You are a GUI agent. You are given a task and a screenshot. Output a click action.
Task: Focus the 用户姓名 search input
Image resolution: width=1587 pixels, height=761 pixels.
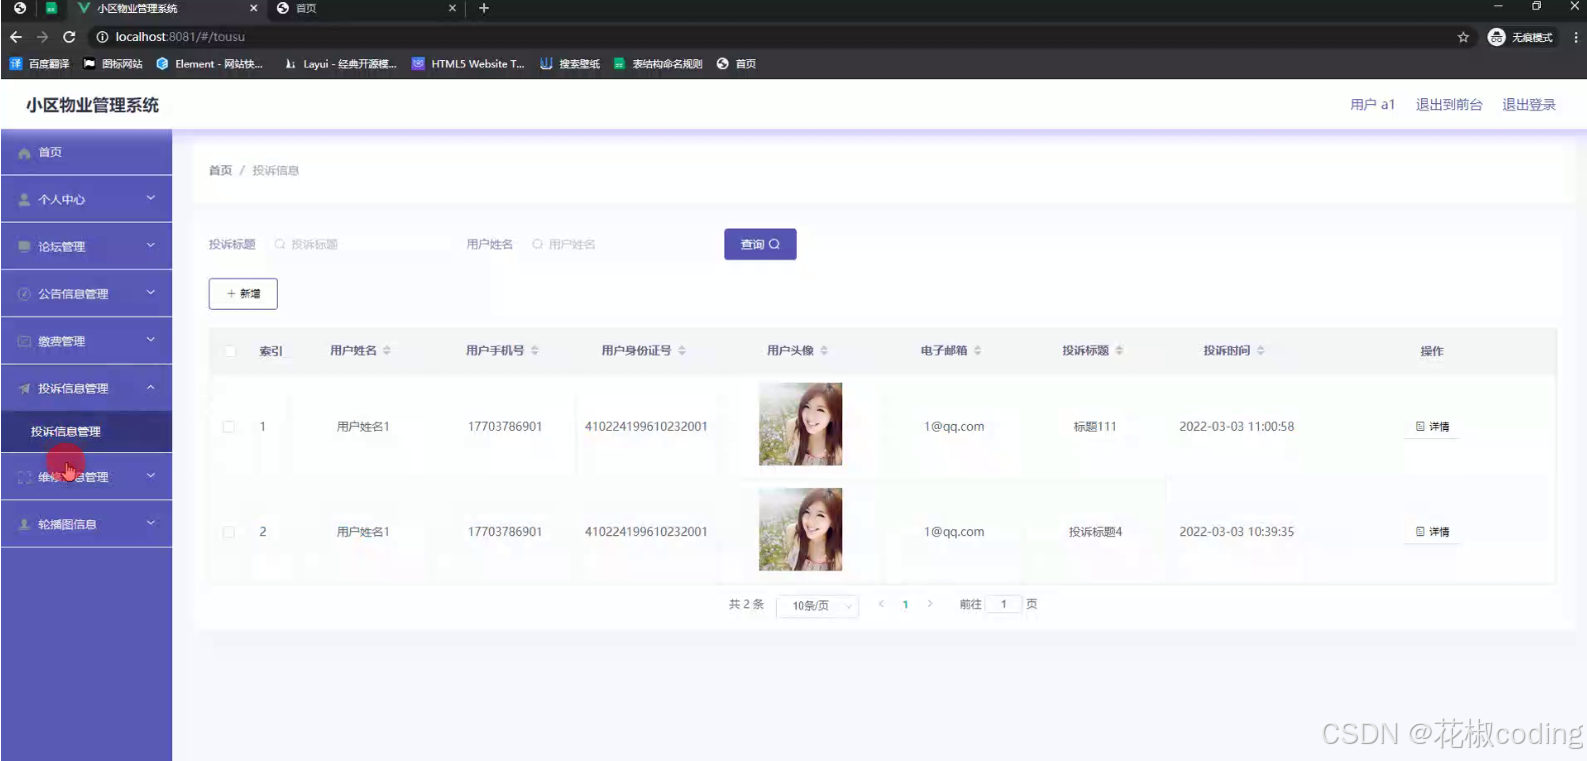(616, 244)
